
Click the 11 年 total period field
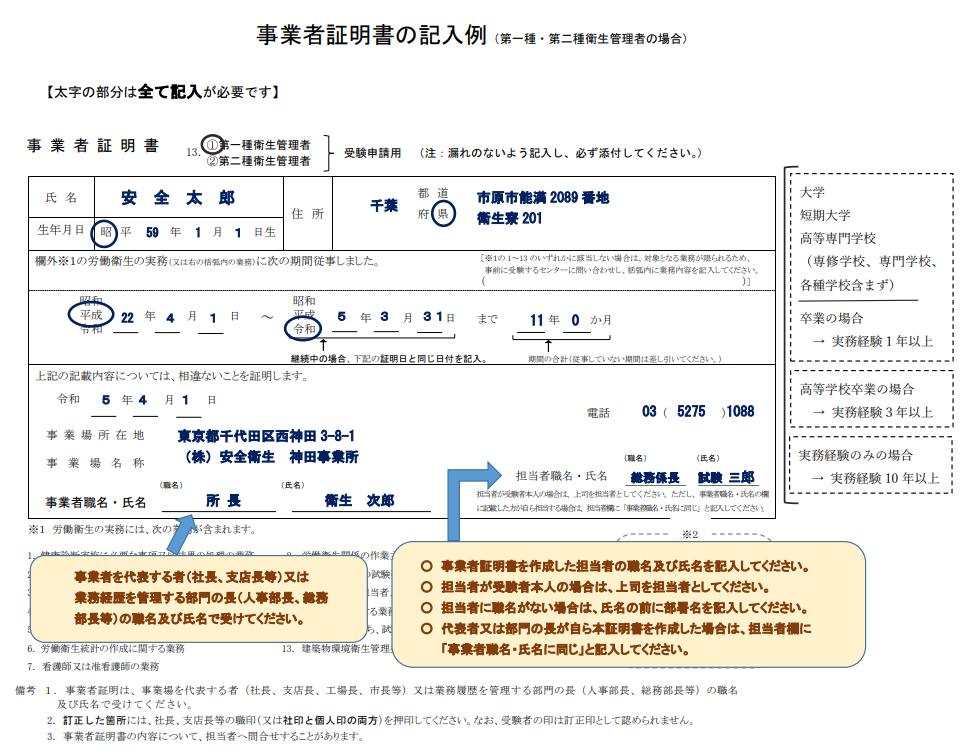pos(537,318)
